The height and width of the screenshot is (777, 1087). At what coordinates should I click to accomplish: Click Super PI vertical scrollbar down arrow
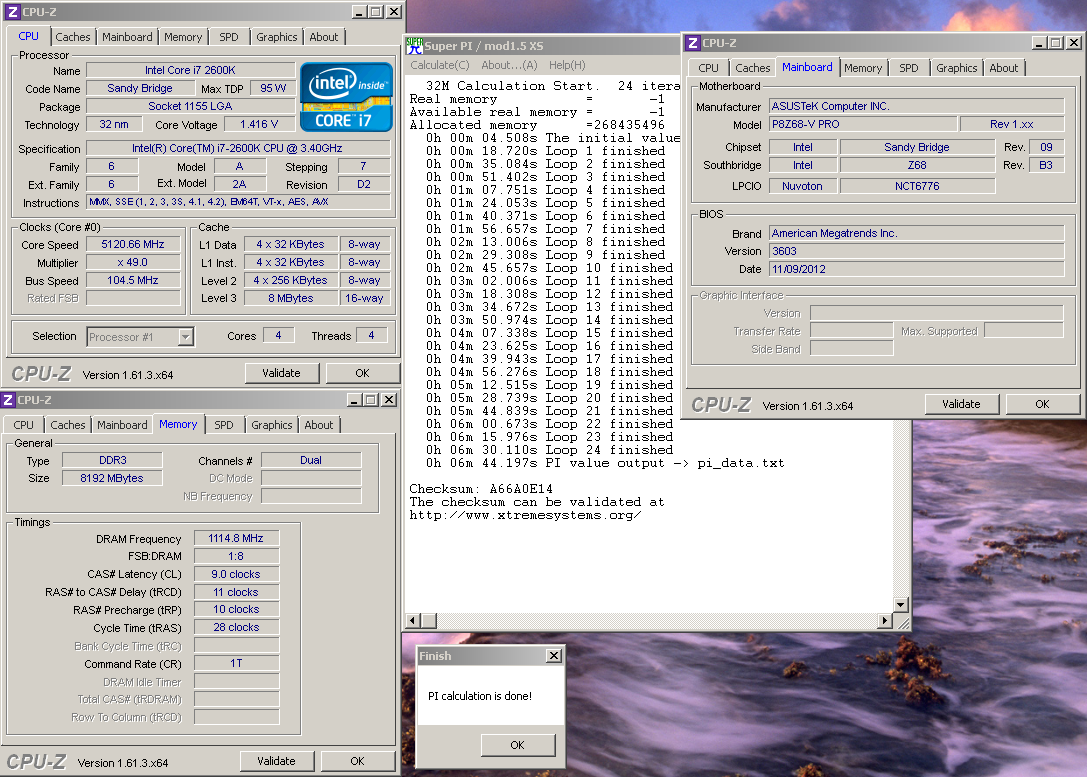pyautogui.click(x=901, y=605)
